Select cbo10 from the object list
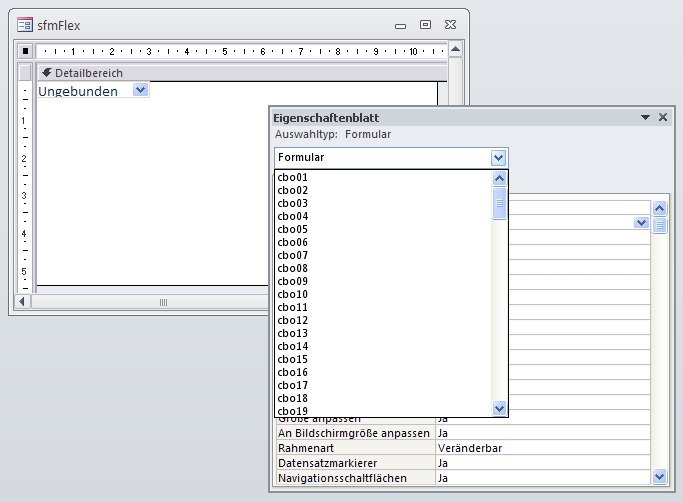The width and height of the screenshot is (683, 502). pos(293,294)
